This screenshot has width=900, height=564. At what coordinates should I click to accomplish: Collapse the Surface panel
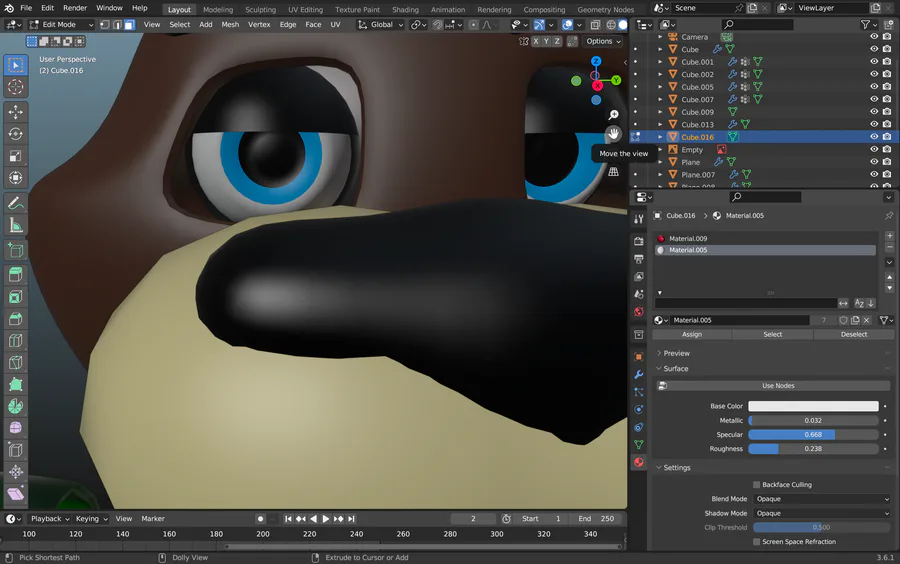pos(676,369)
